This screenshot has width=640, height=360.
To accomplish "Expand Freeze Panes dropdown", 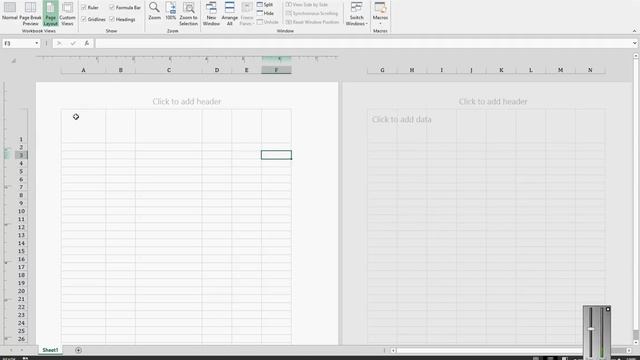I will [246, 13].
